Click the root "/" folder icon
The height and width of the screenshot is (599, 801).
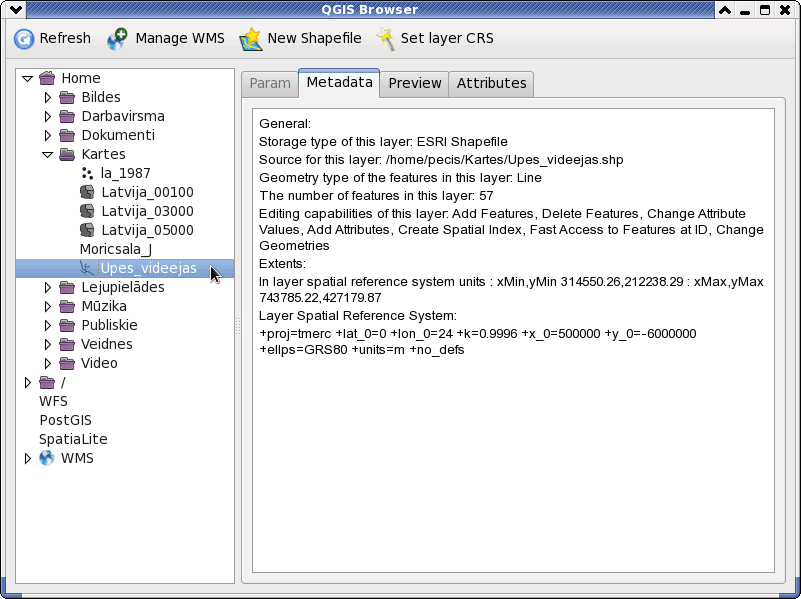47,382
